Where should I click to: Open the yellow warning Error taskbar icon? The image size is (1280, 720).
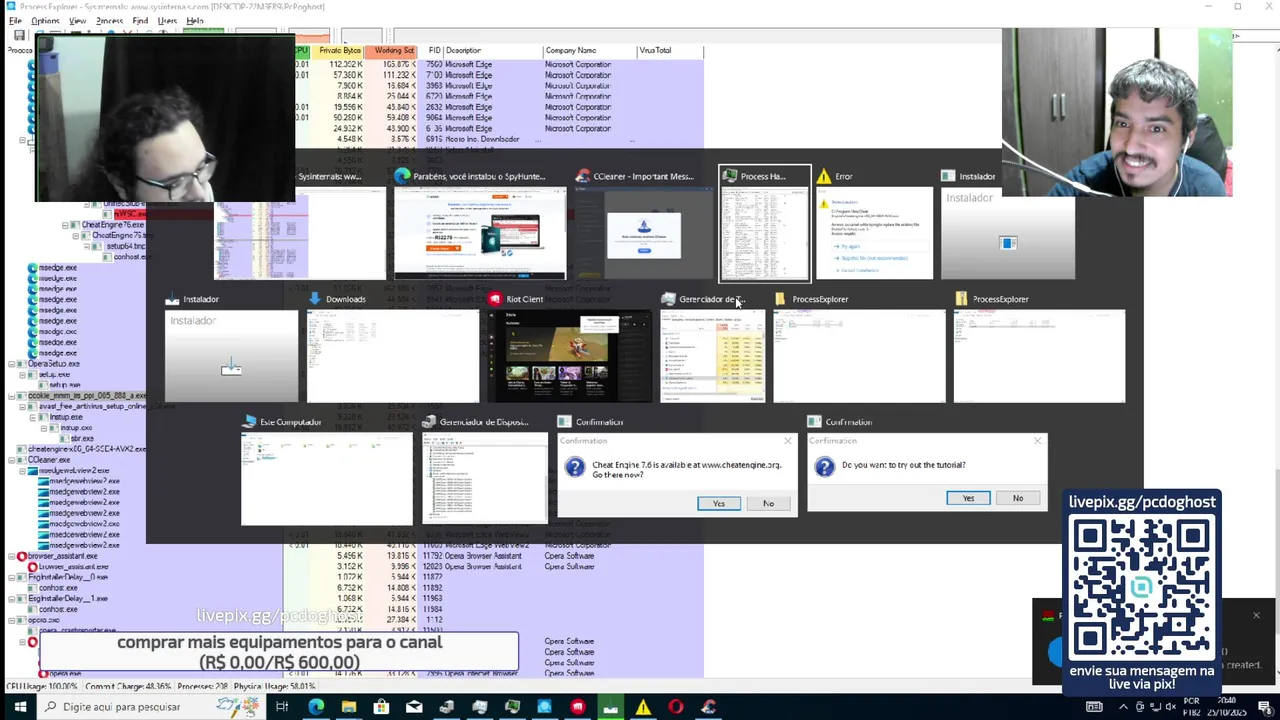(x=643, y=707)
